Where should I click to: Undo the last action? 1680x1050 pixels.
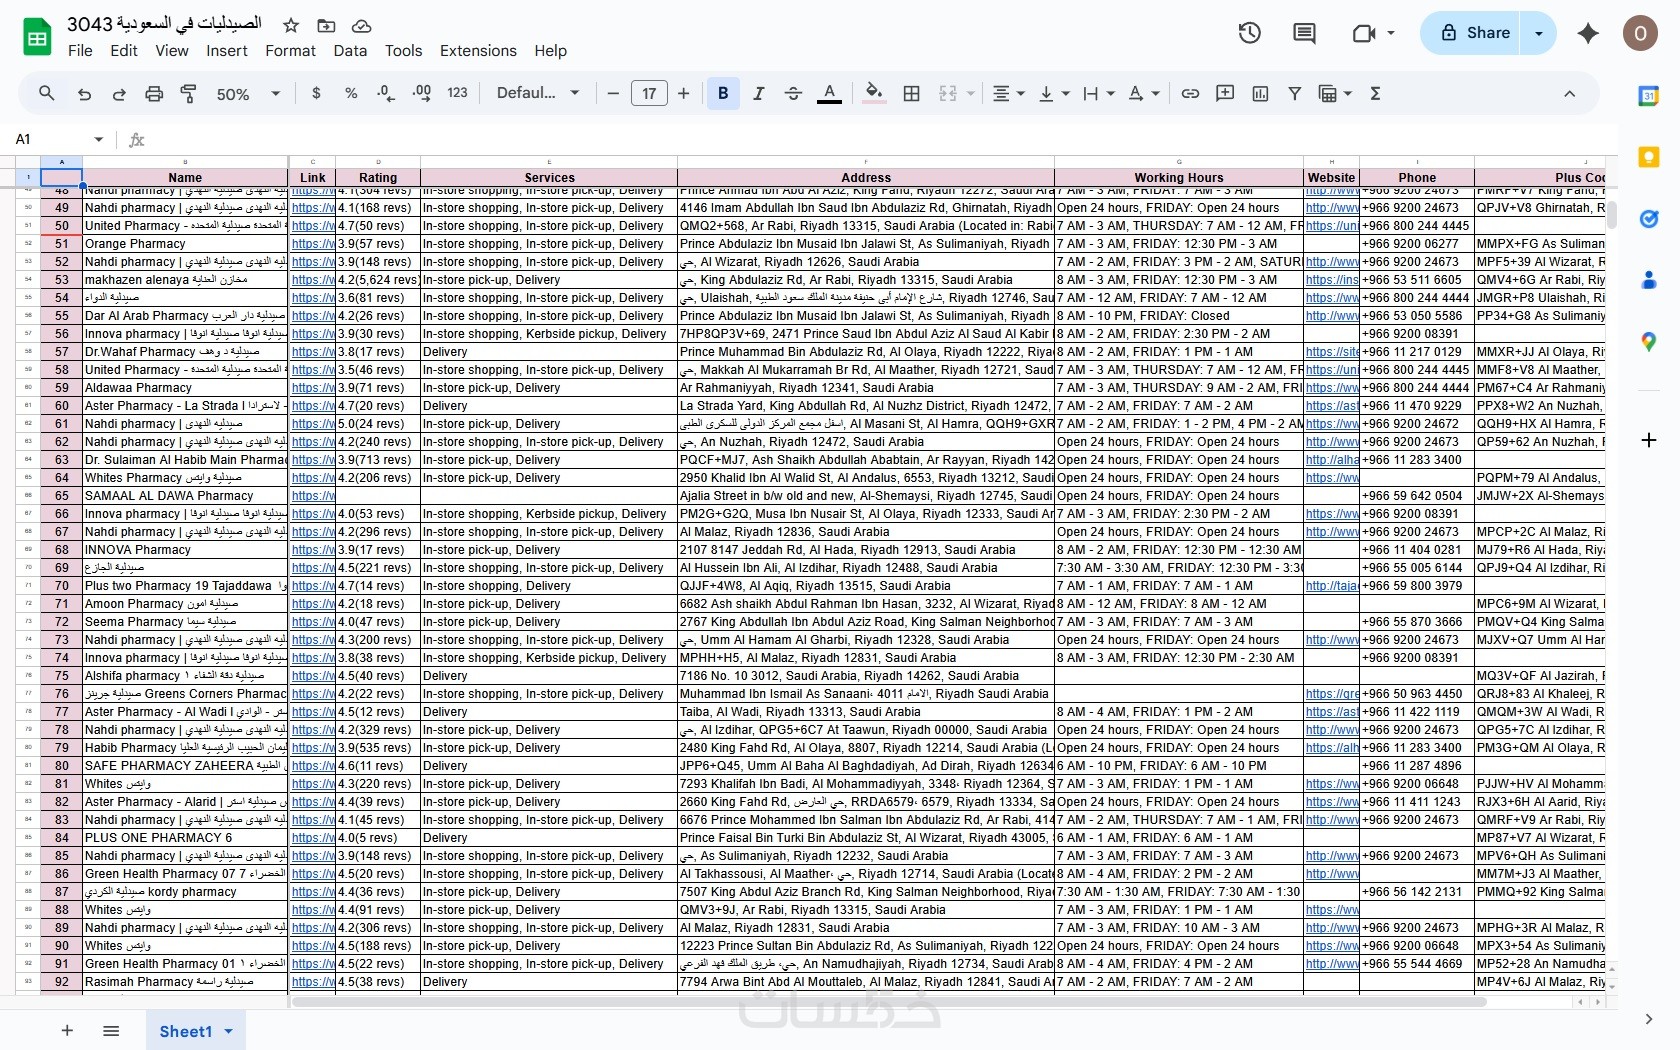[84, 93]
